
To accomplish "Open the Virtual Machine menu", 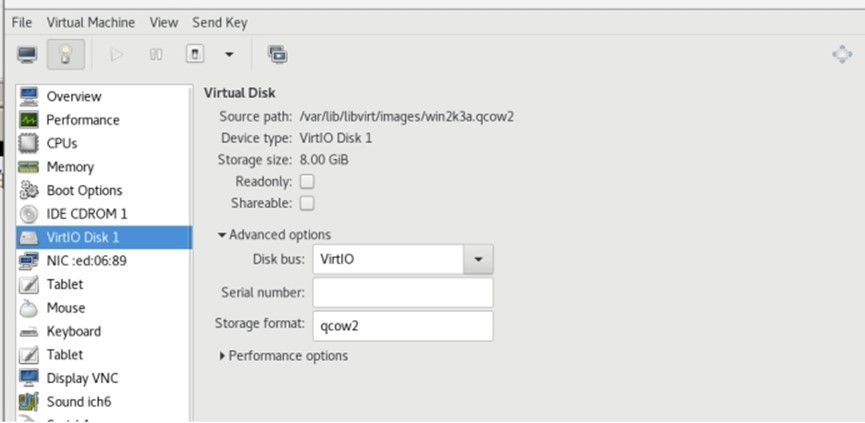I will [90, 23].
